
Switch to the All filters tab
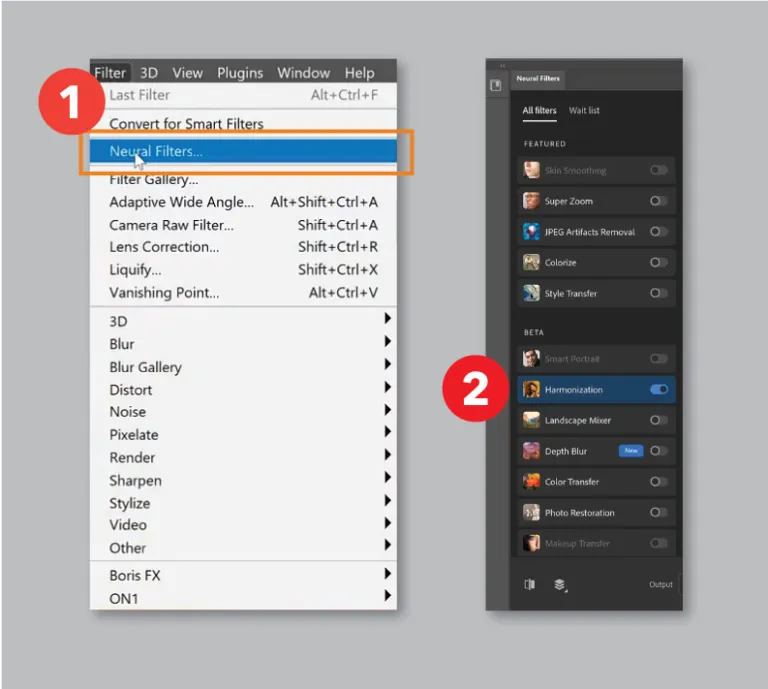tap(539, 111)
